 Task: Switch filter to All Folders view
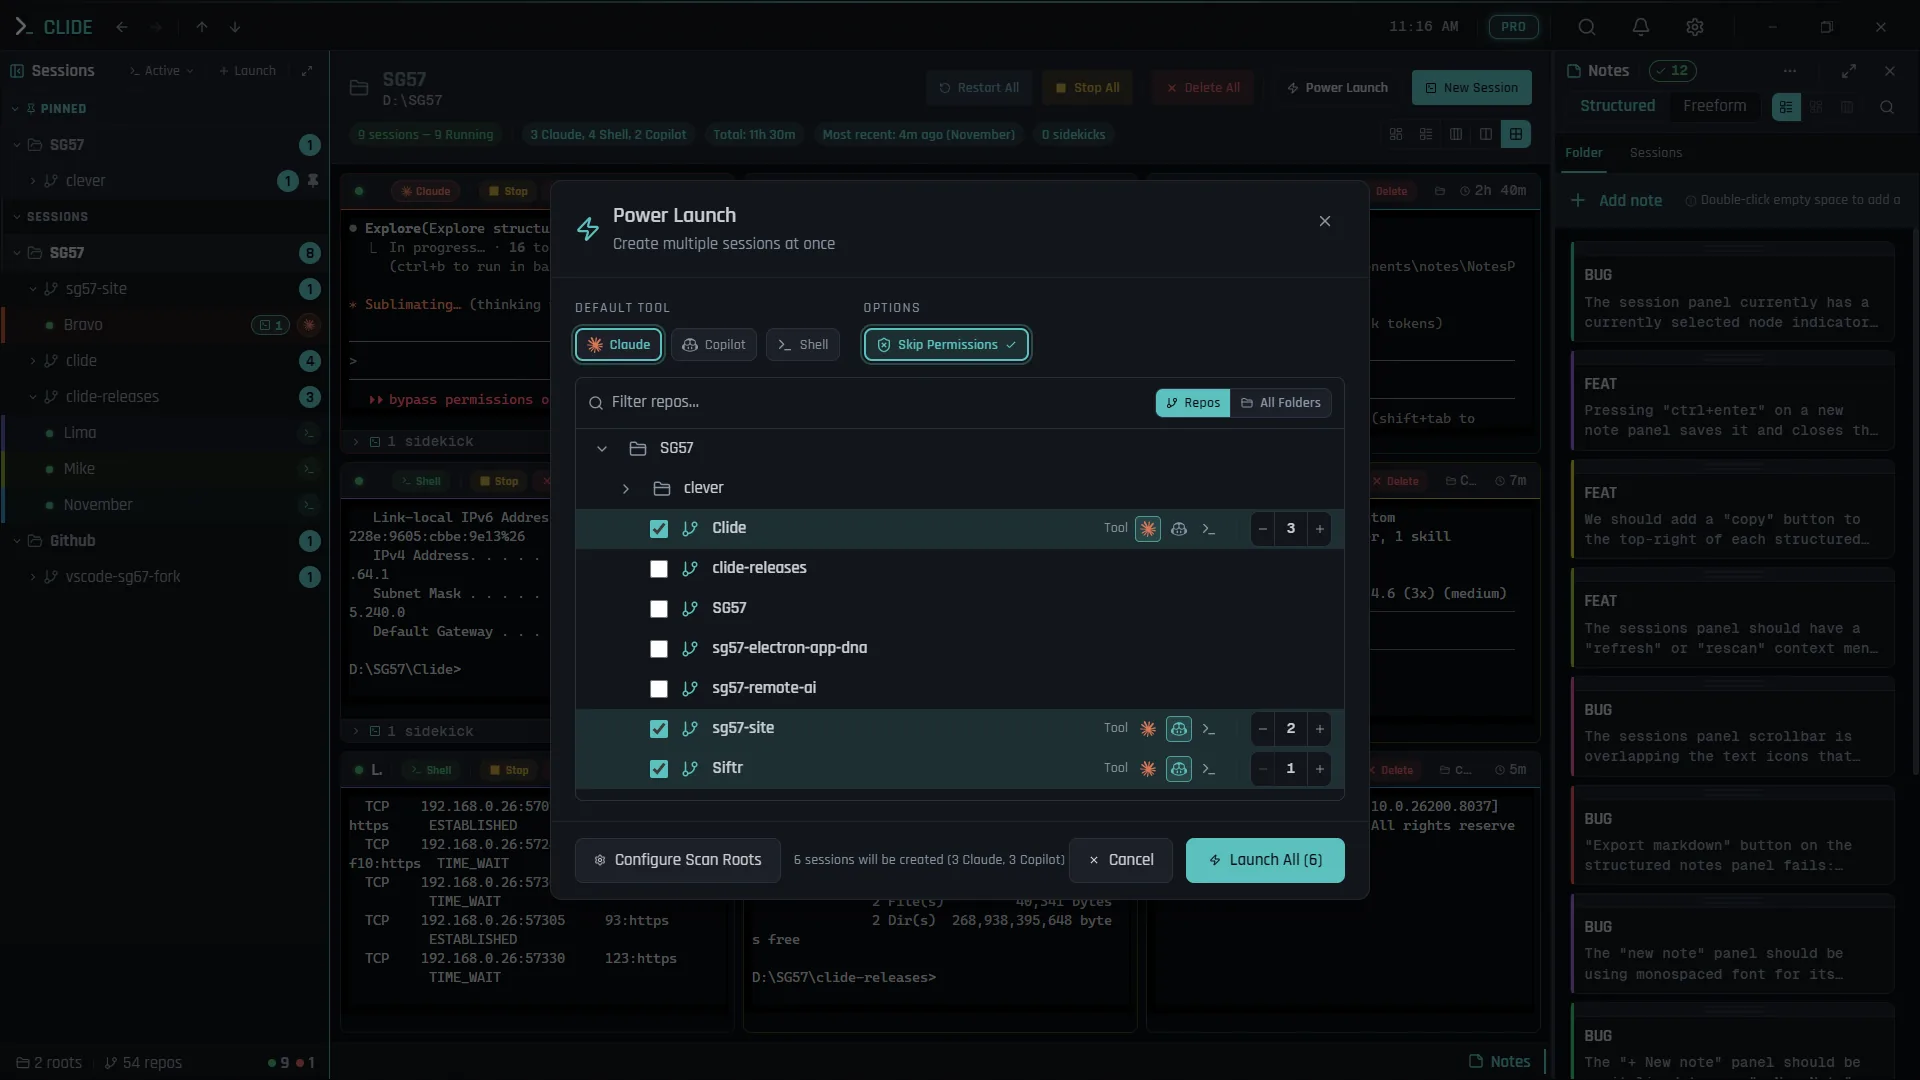pyautogui.click(x=1281, y=403)
